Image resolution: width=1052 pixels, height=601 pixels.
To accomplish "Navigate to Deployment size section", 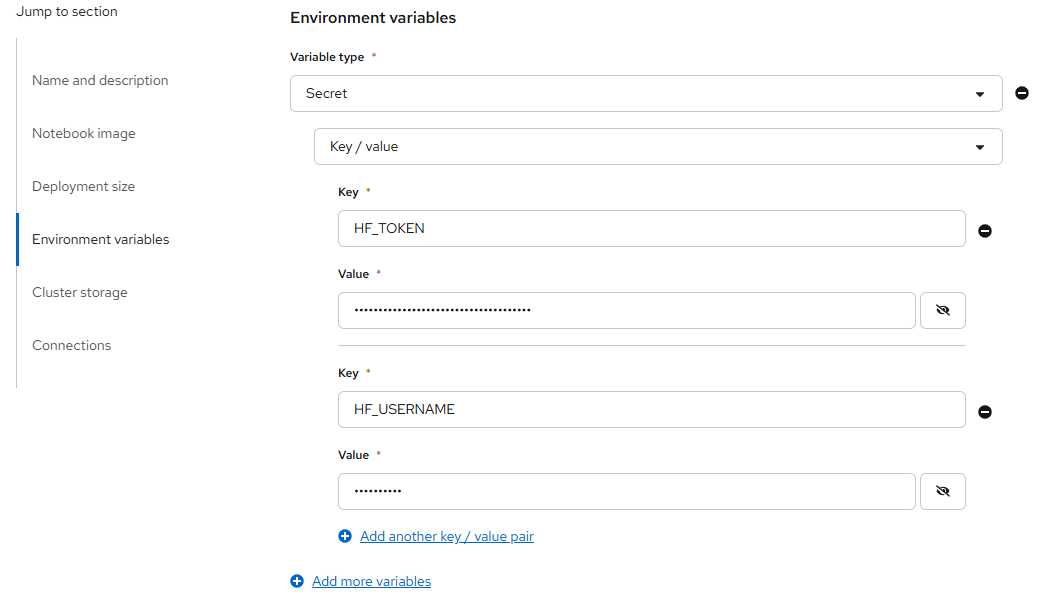I will [83, 186].
